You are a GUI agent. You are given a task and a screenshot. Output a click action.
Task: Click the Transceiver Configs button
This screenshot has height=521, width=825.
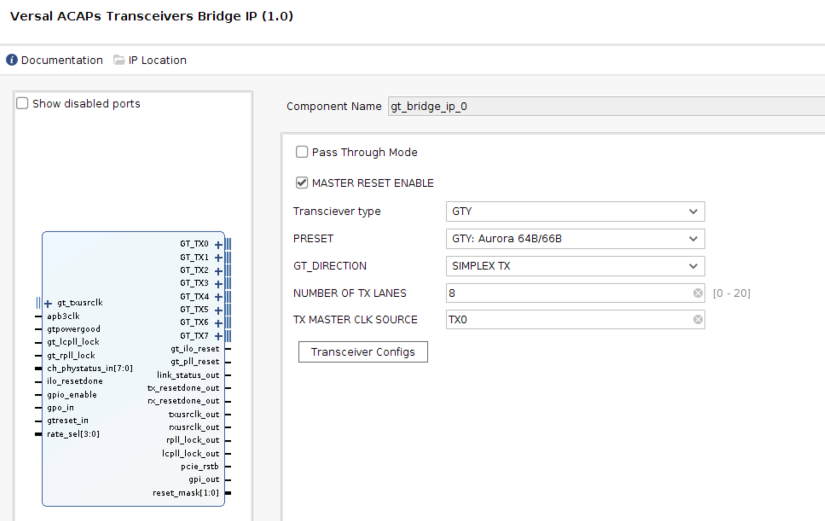[363, 352]
